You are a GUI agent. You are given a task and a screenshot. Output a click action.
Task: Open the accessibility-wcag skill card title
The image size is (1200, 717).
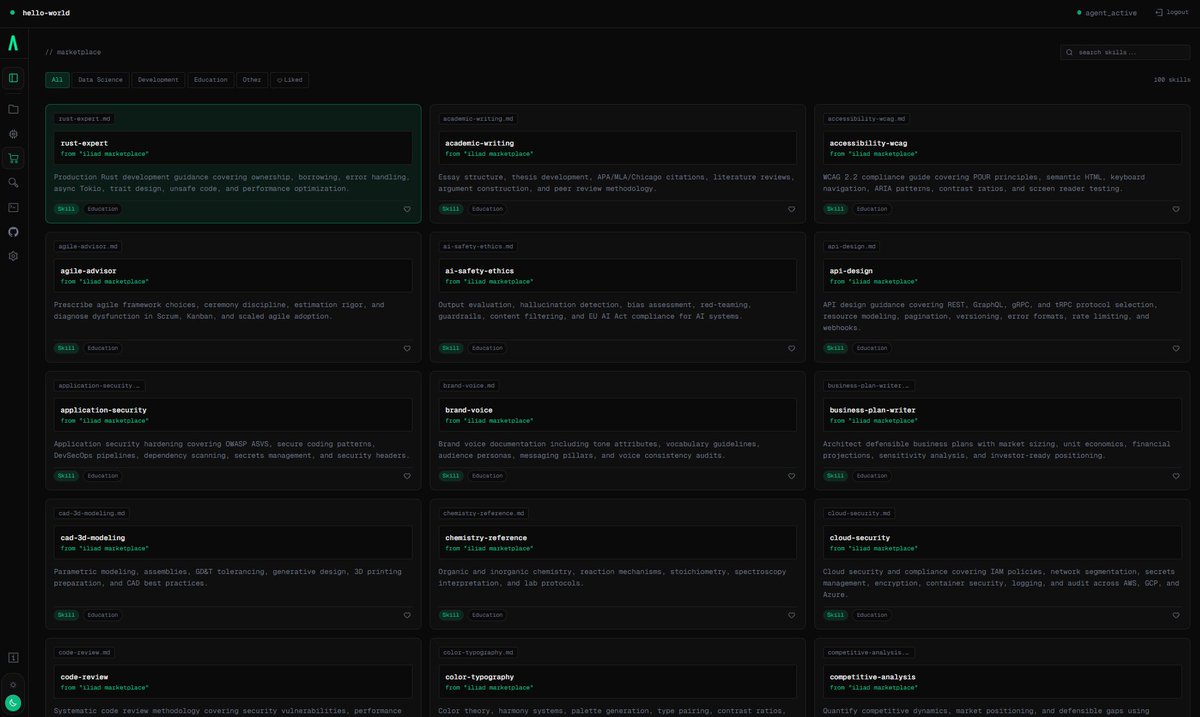click(869, 143)
